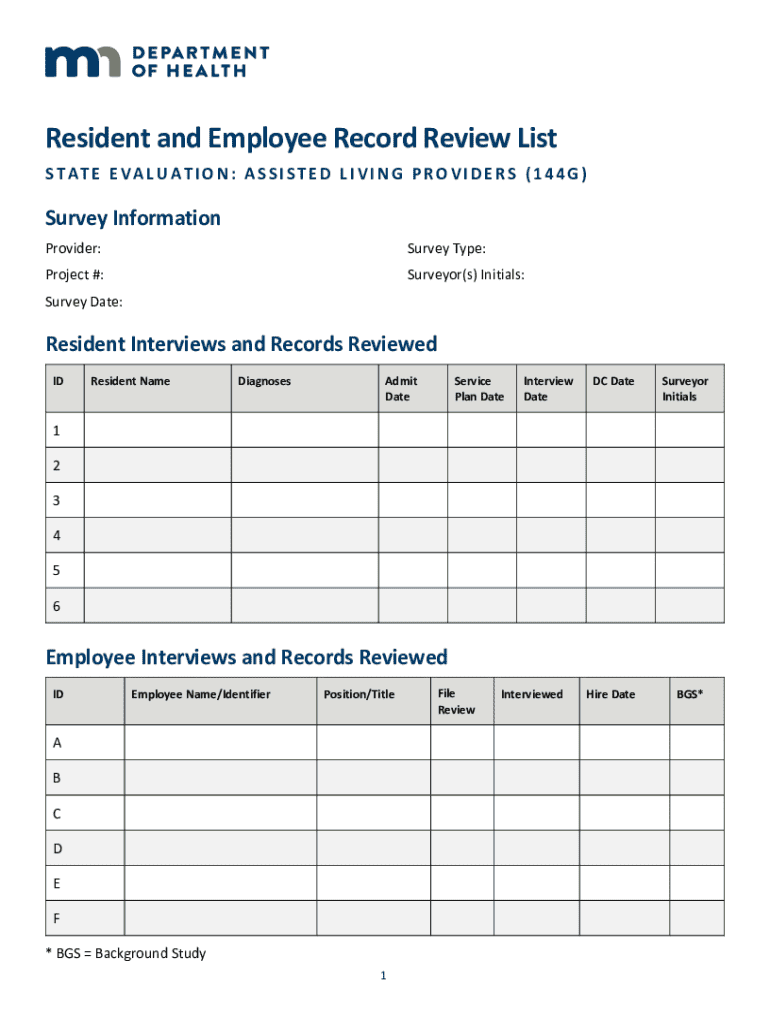Click File Review cell in employee row C

coord(461,812)
